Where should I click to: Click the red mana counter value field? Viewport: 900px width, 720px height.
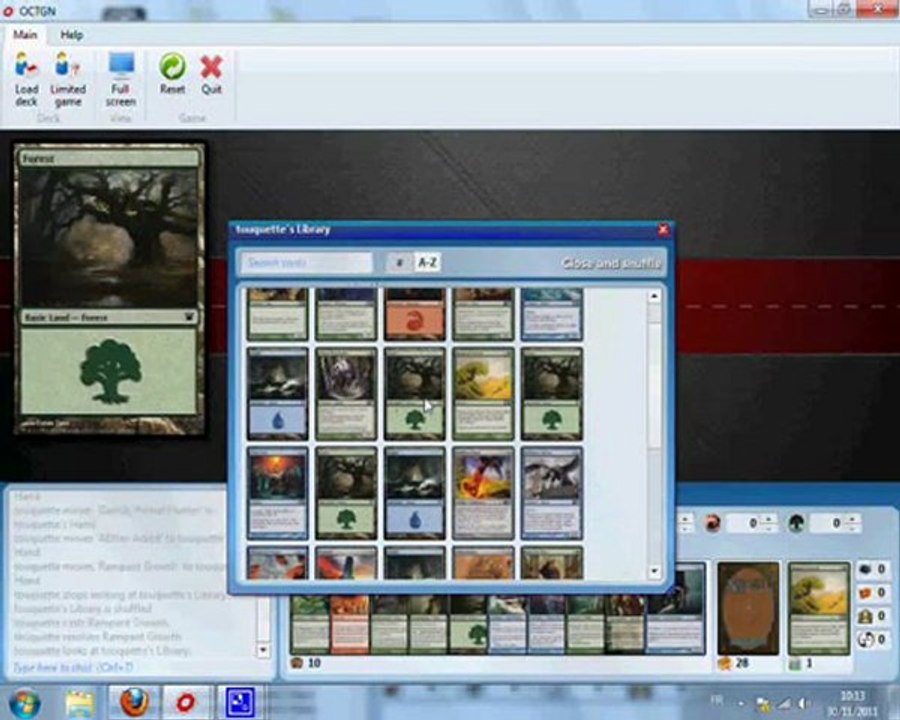coord(746,523)
